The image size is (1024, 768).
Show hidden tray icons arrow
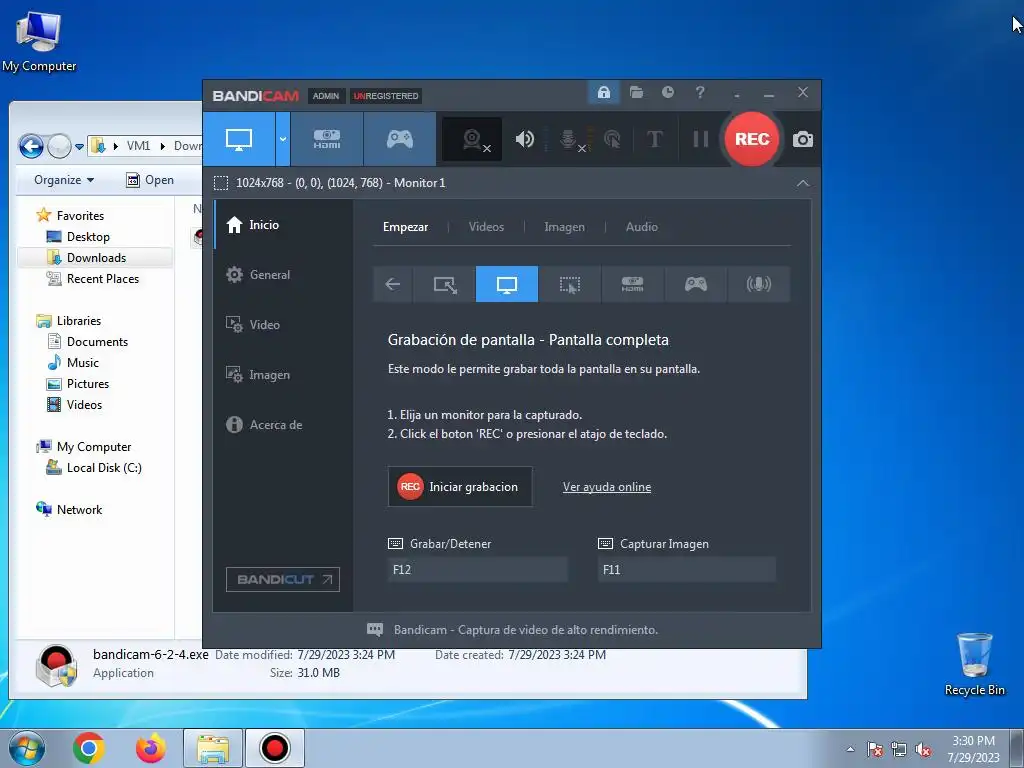[x=850, y=749]
